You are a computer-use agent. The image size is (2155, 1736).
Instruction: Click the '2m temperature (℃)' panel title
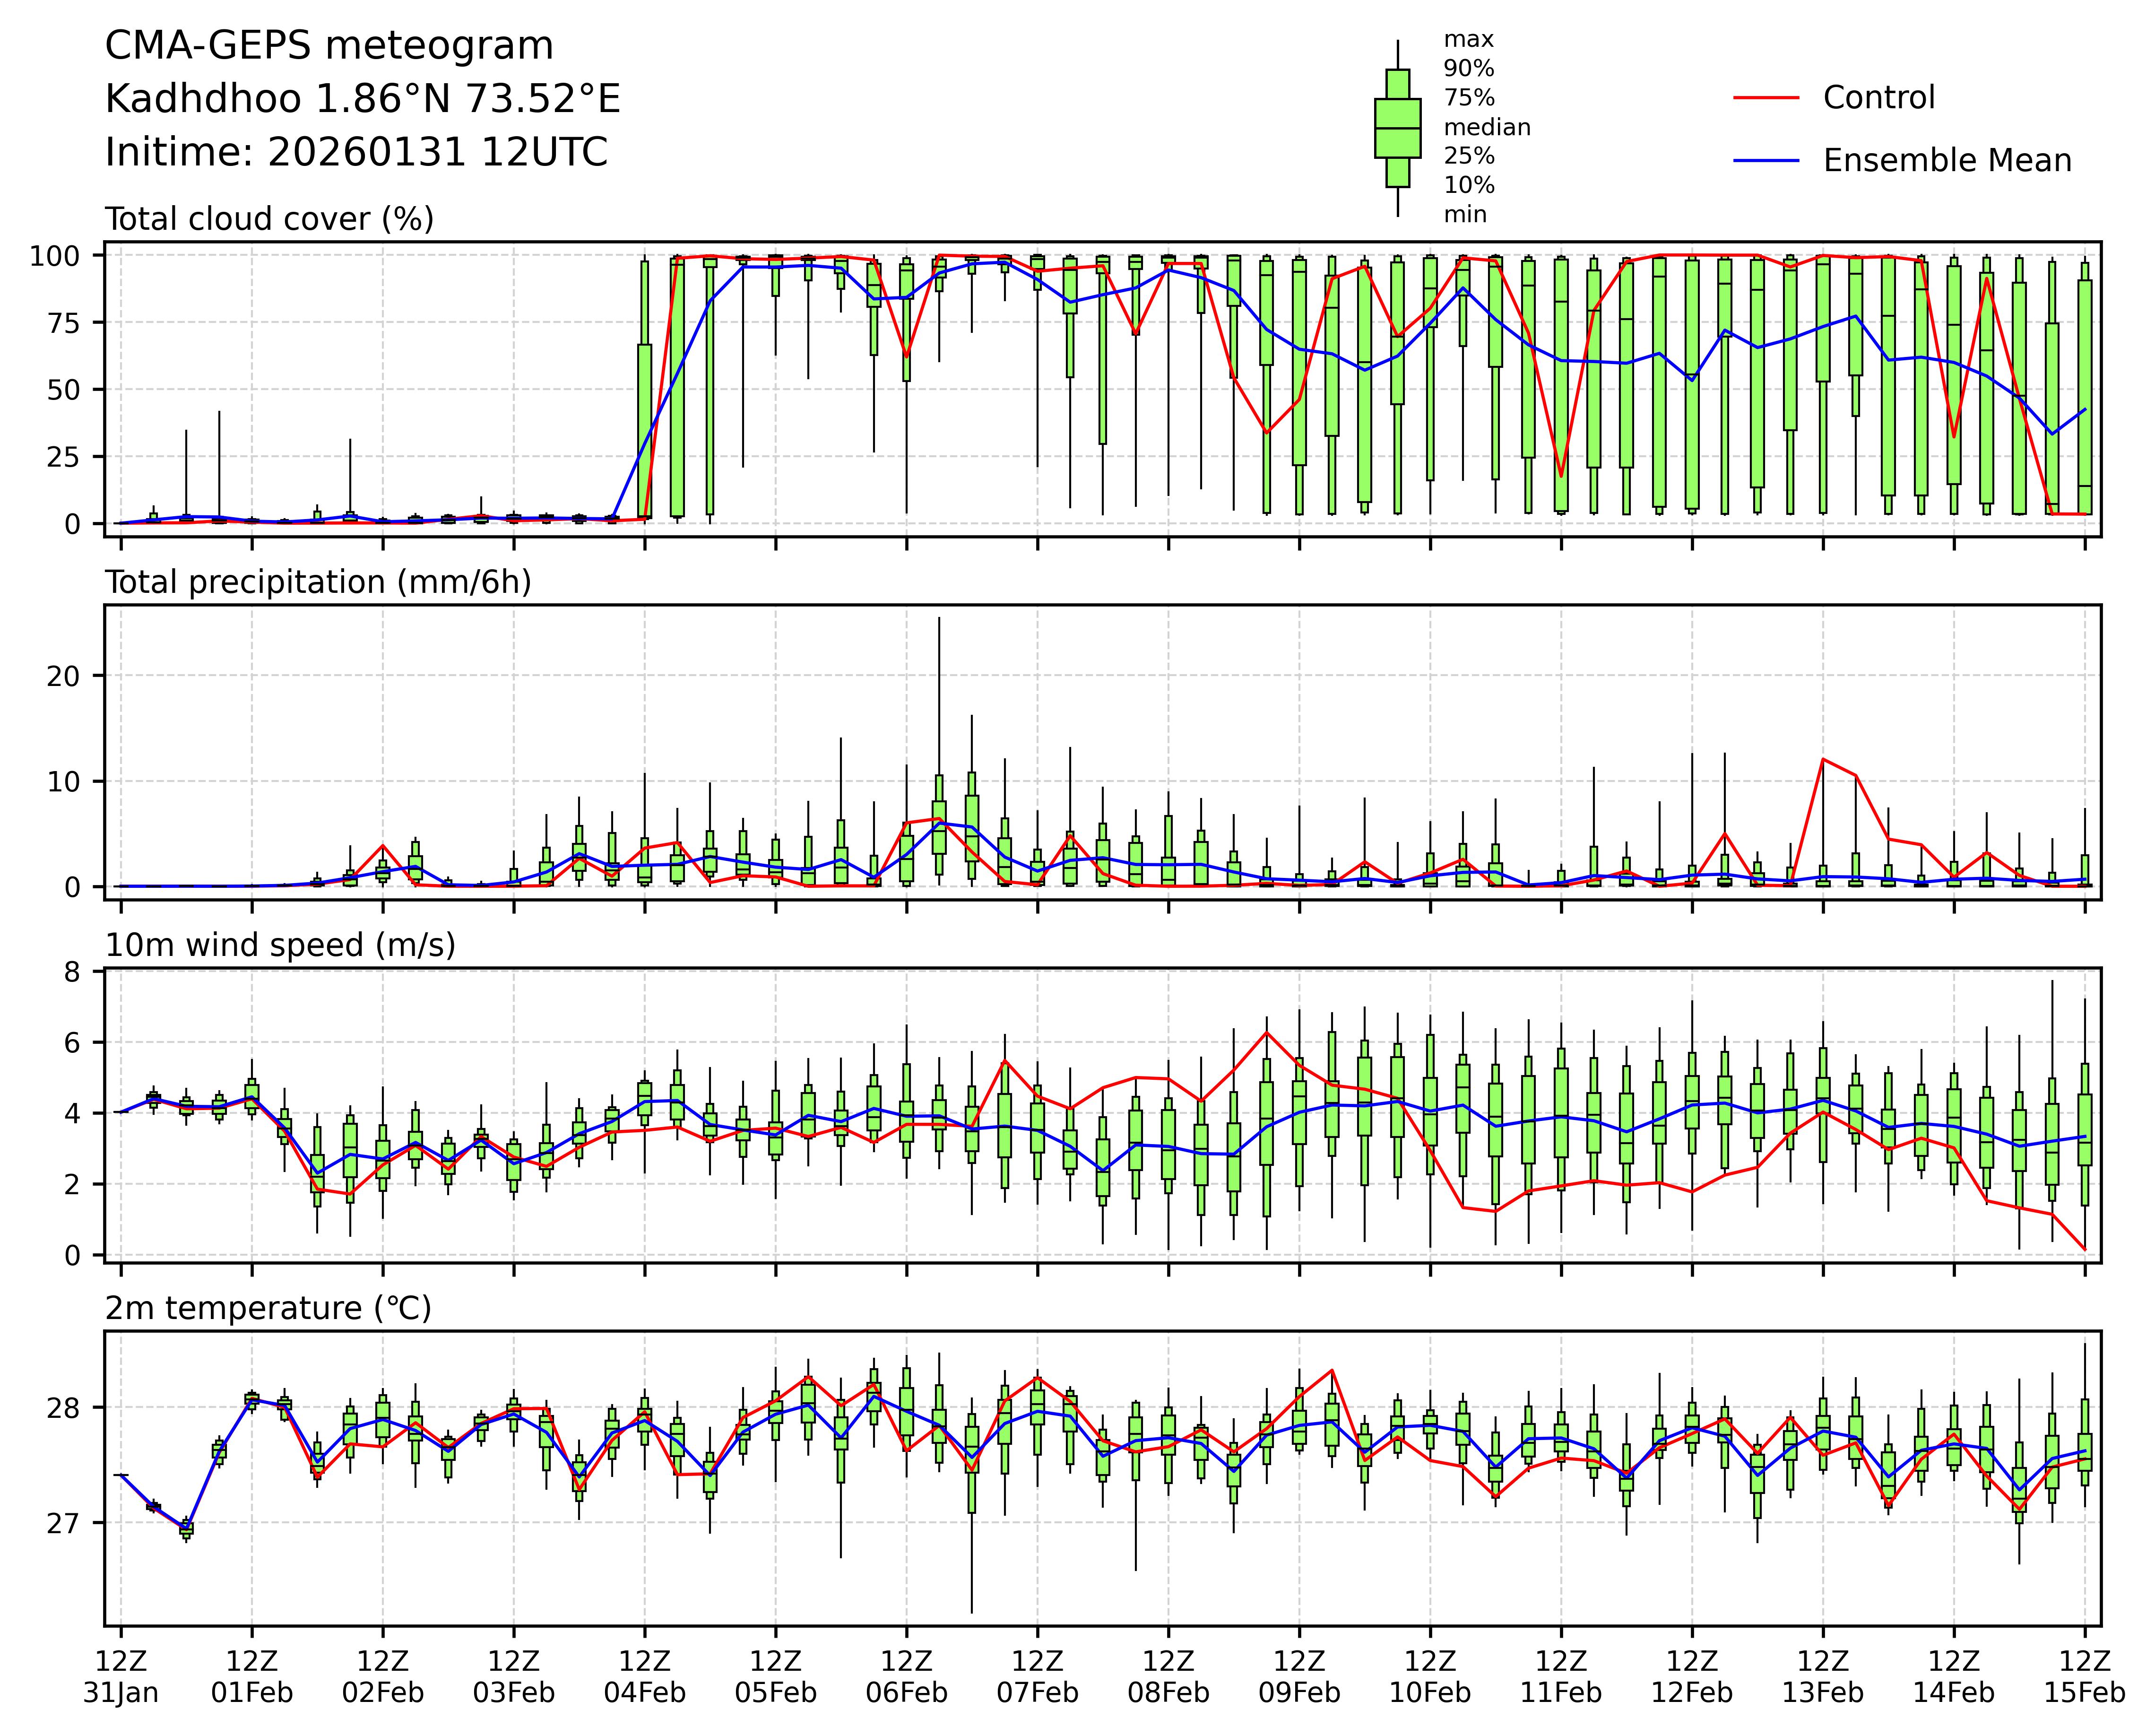[268, 1308]
